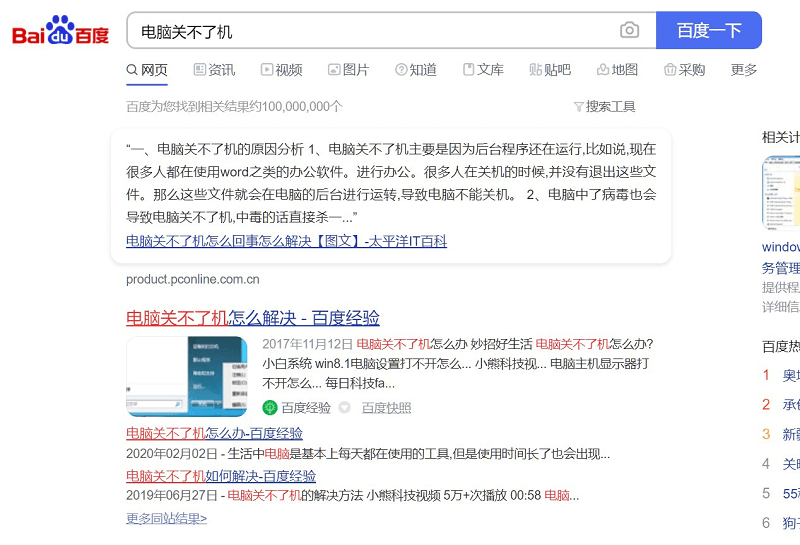Expand the dropdown arrow beside 百度经验
The height and width of the screenshot is (545, 800).
point(345,408)
